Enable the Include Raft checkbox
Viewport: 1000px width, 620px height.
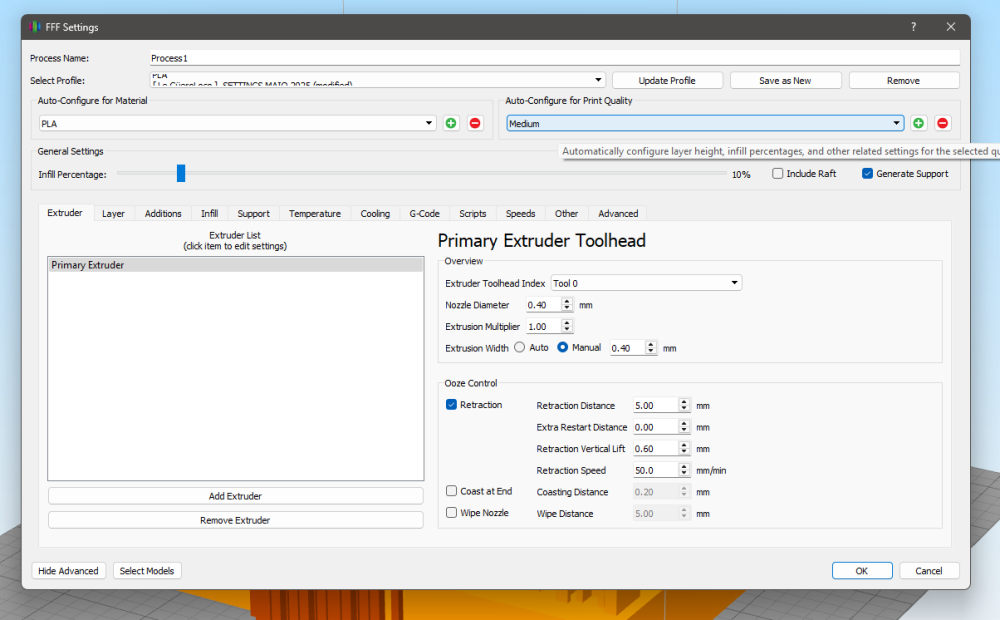(x=777, y=173)
